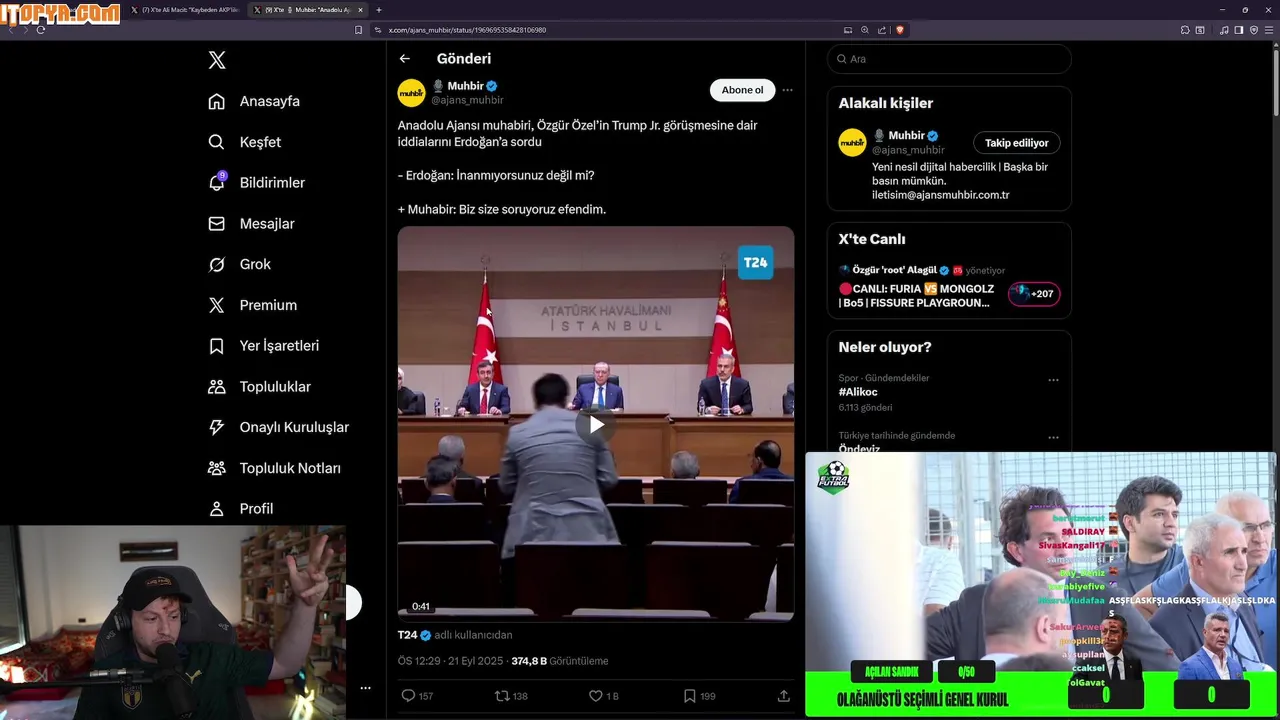Click the Takip ediliyor following button
The width and height of the screenshot is (1280, 720).
click(1016, 143)
